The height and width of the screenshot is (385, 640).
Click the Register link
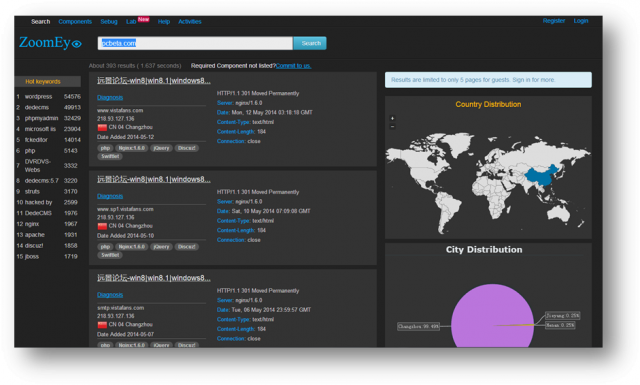[554, 21]
